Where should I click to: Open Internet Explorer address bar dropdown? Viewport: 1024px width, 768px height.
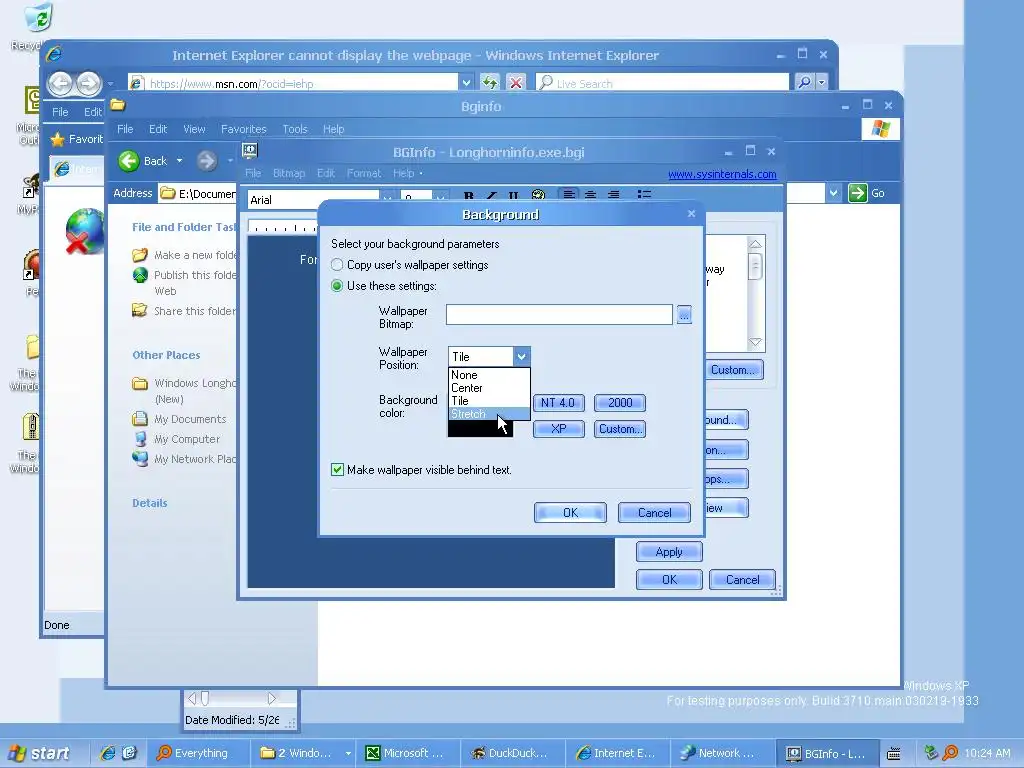(466, 83)
